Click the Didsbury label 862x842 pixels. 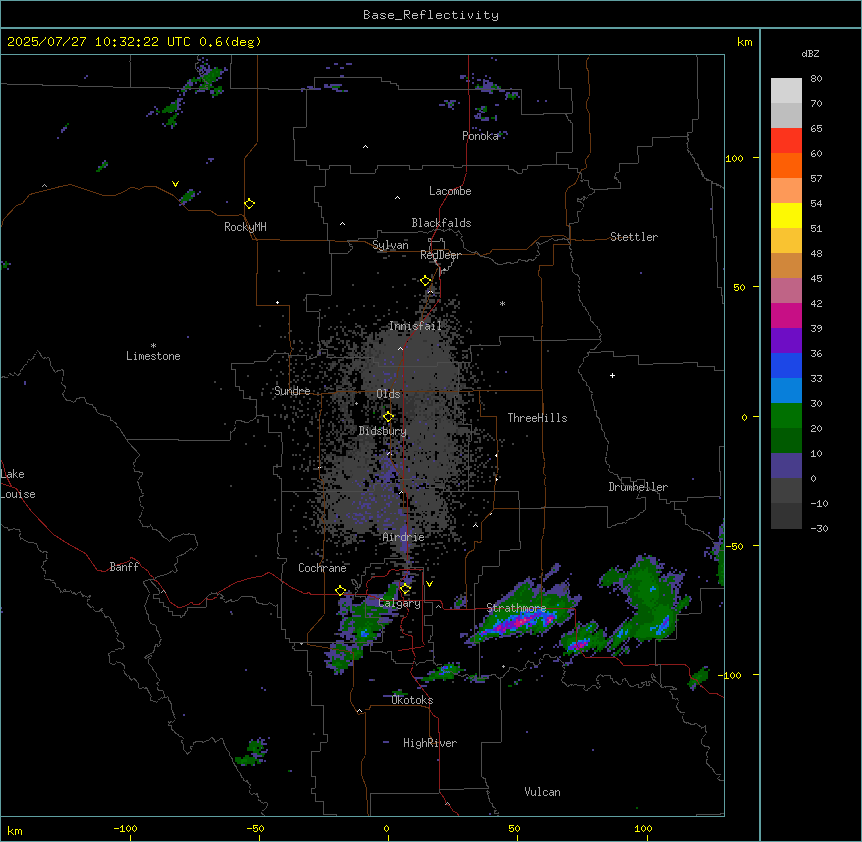pyautogui.click(x=383, y=431)
